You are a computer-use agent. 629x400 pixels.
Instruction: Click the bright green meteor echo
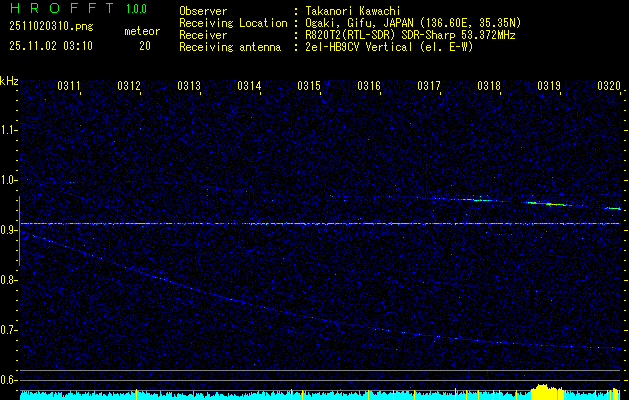547,204
